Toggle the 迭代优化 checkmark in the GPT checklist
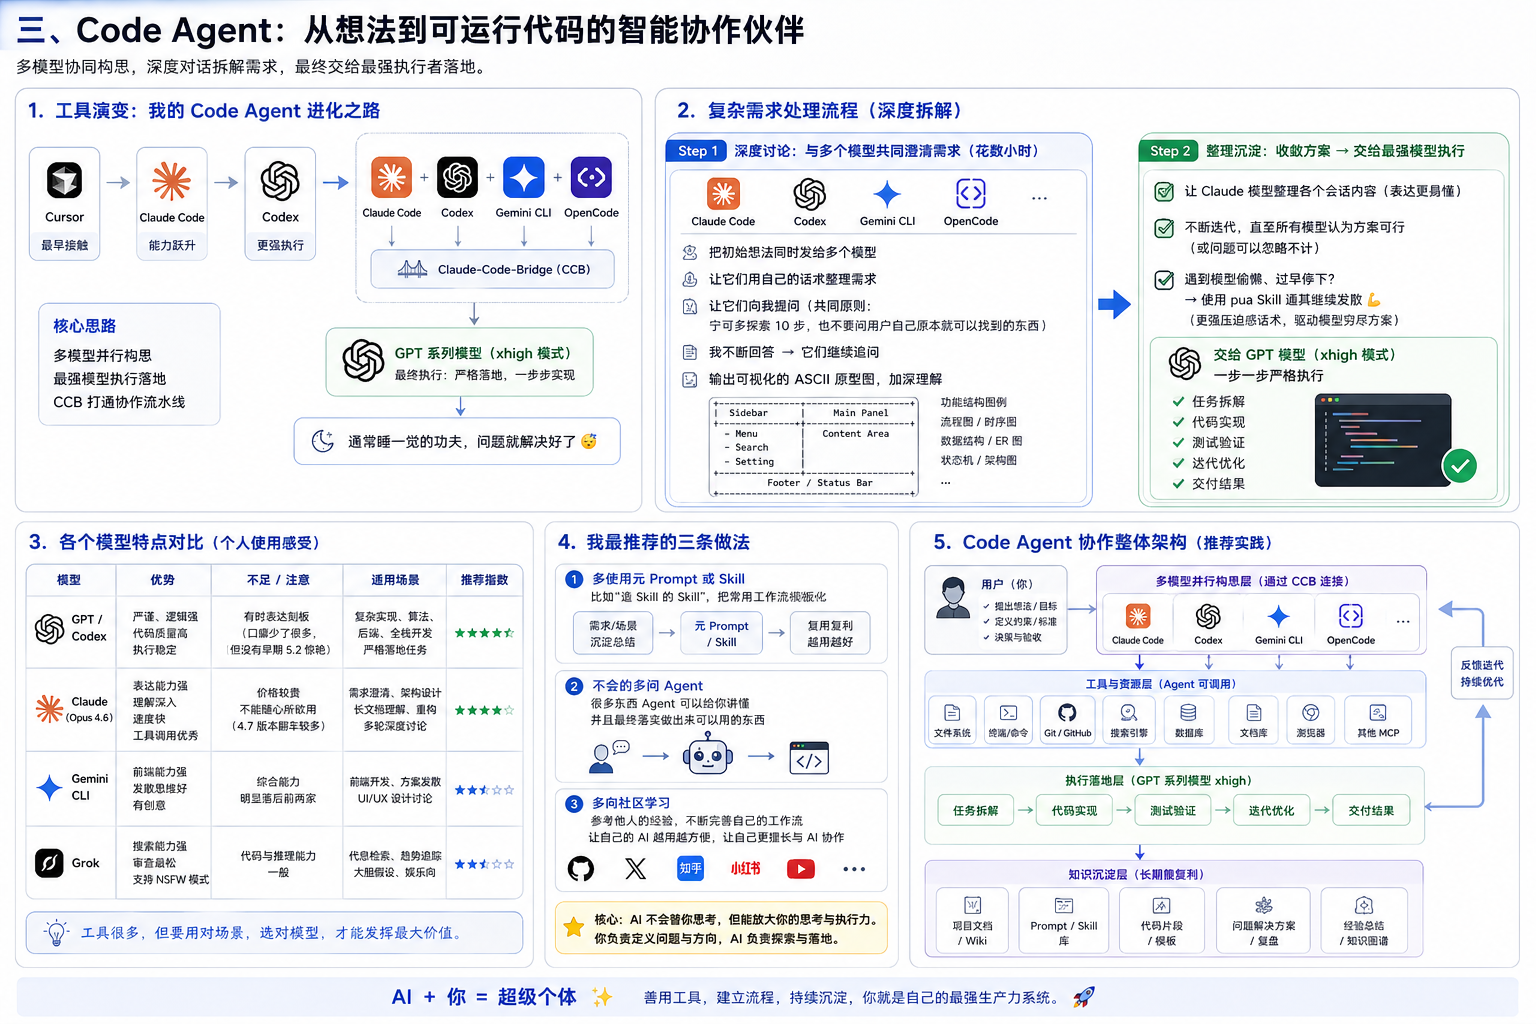 [1179, 463]
